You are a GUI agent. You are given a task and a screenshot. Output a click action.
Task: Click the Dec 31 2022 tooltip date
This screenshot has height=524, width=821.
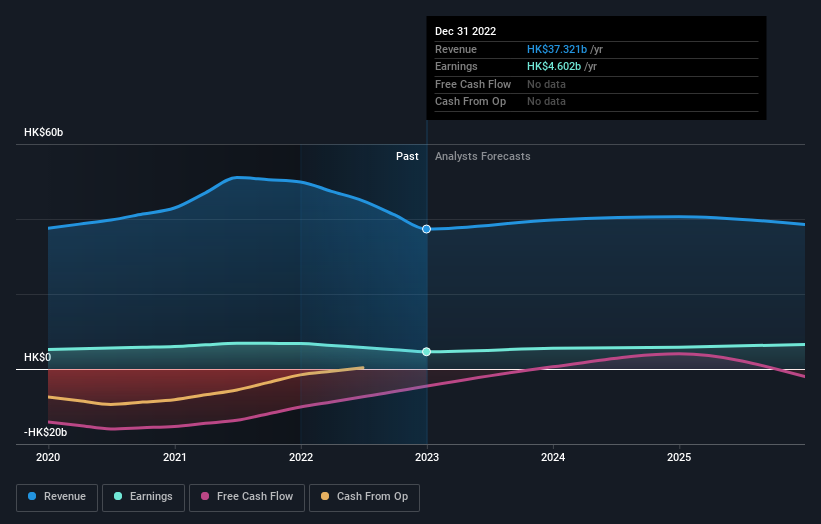pos(465,31)
